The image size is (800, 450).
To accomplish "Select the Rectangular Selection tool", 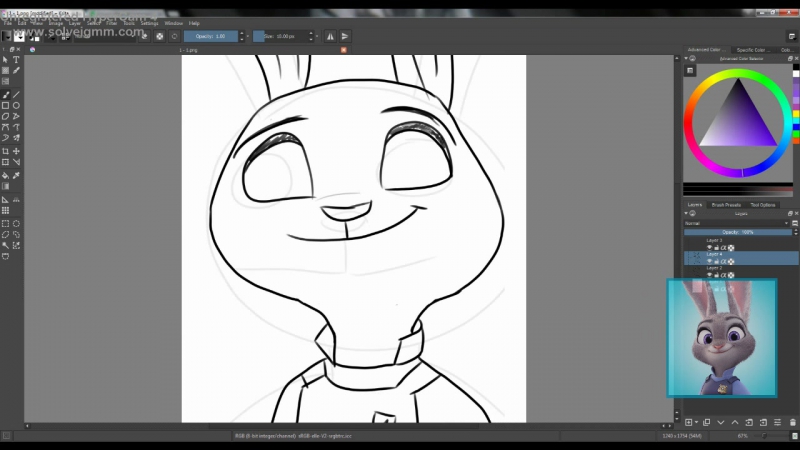I will pos(6,223).
